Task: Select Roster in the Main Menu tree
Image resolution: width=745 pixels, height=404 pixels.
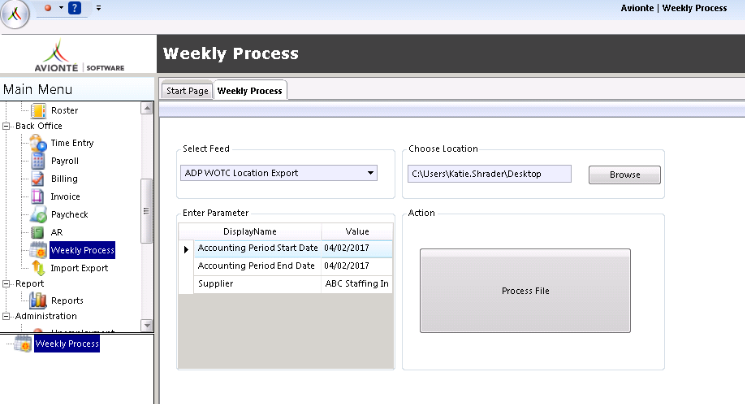Action: [x=65, y=110]
